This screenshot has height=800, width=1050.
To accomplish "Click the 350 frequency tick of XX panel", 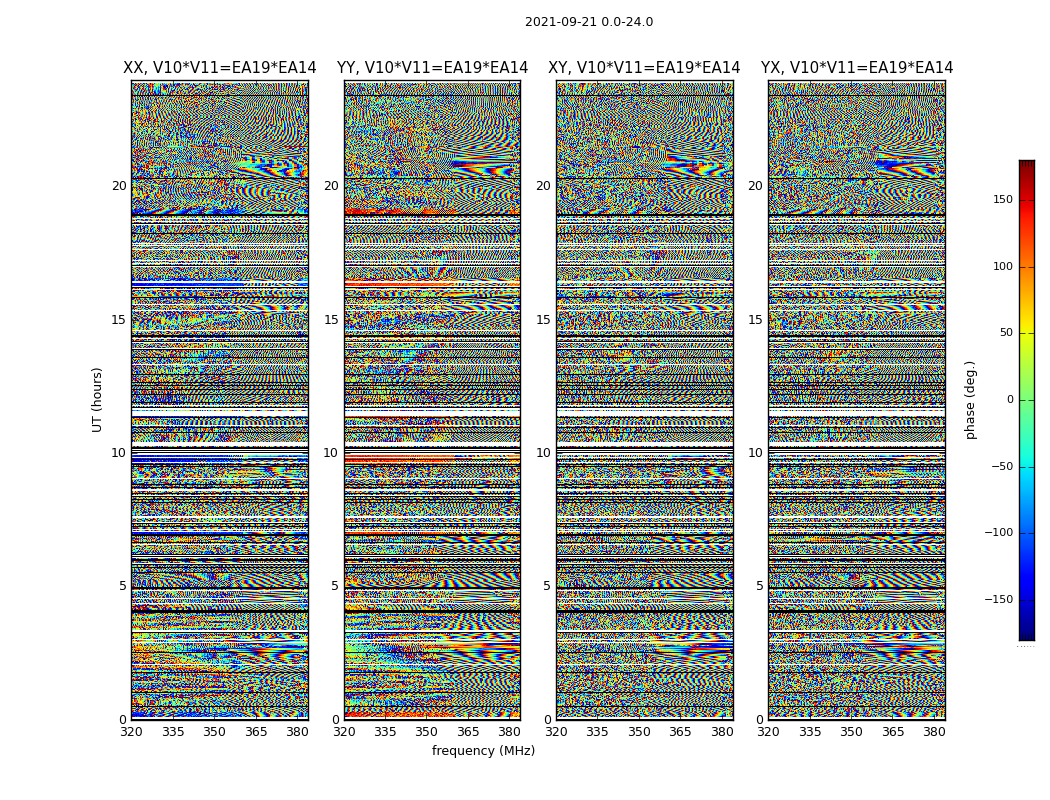I will point(214,732).
